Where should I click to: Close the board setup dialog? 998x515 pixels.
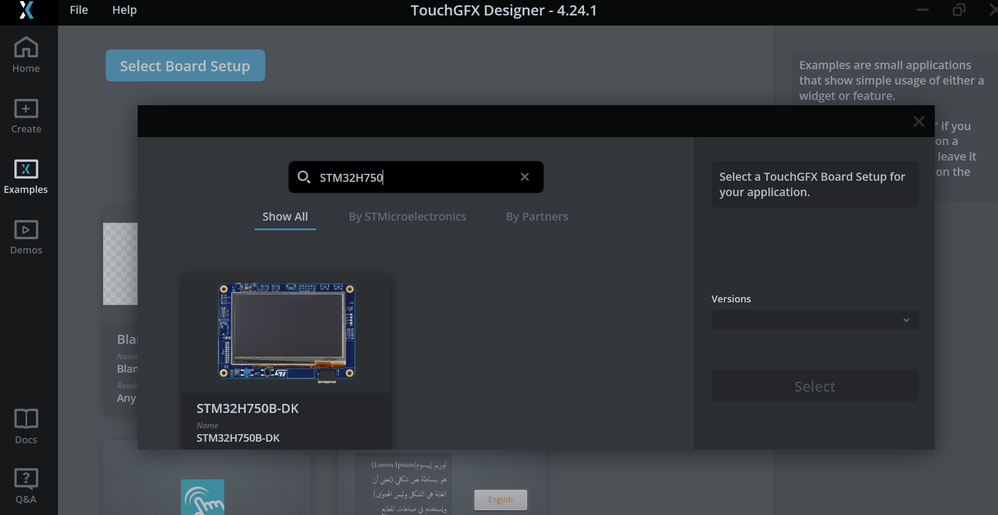coord(918,122)
